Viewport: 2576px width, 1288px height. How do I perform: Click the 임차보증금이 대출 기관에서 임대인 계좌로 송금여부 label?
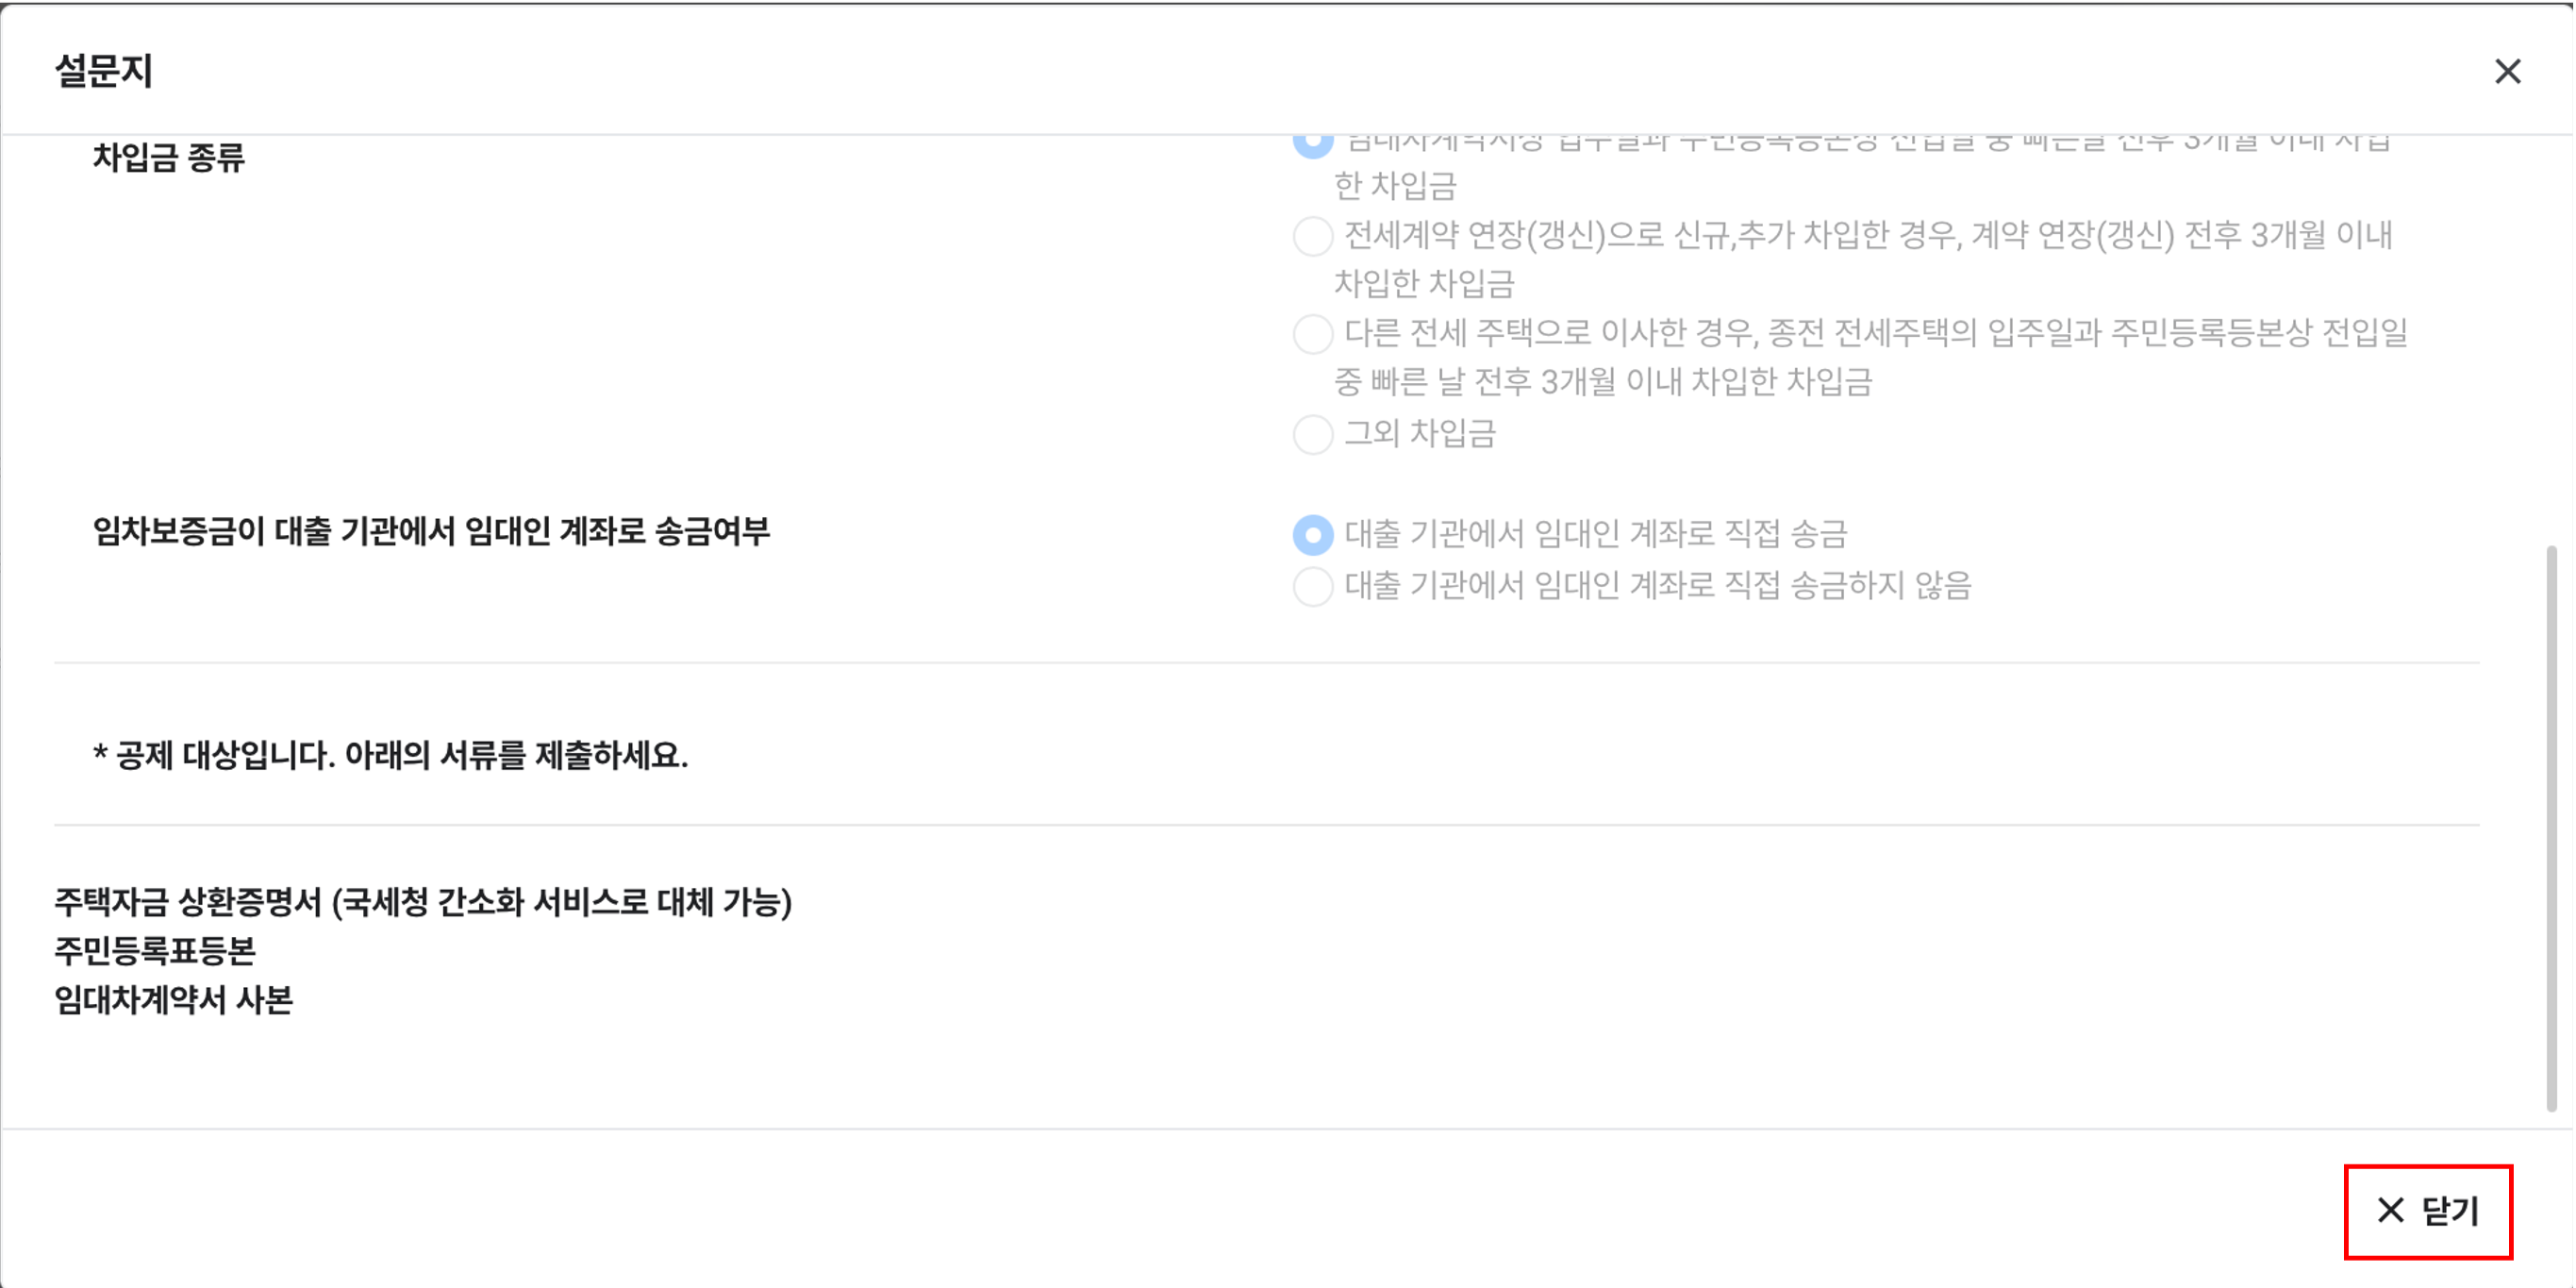coord(431,531)
